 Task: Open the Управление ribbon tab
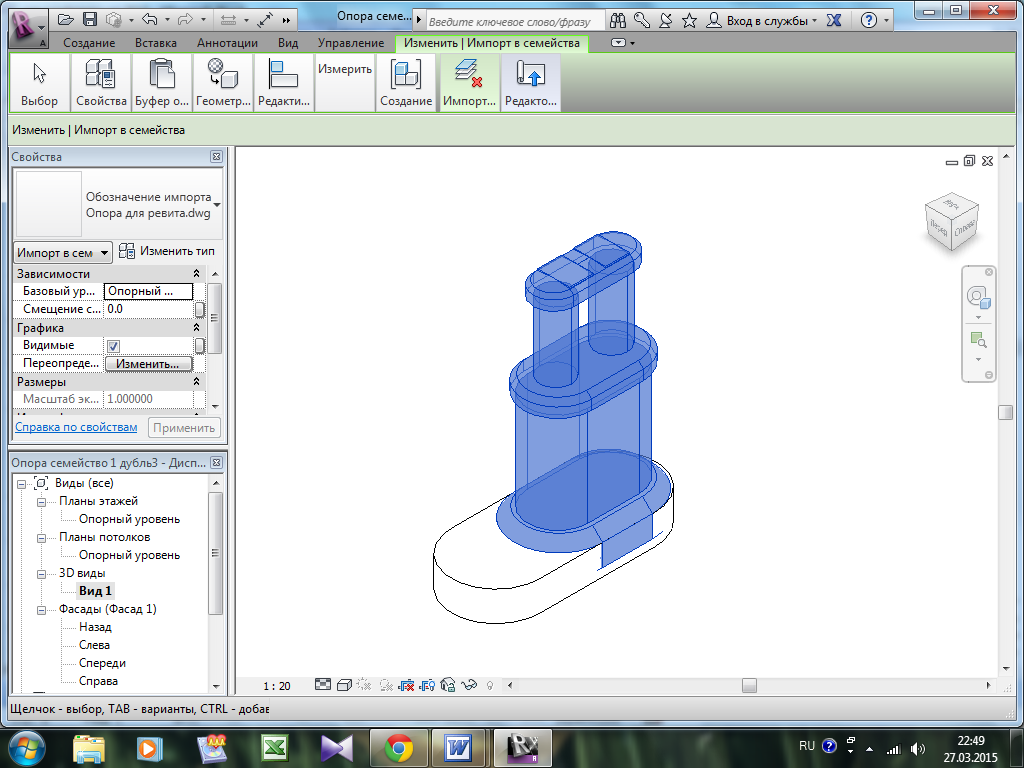350,43
